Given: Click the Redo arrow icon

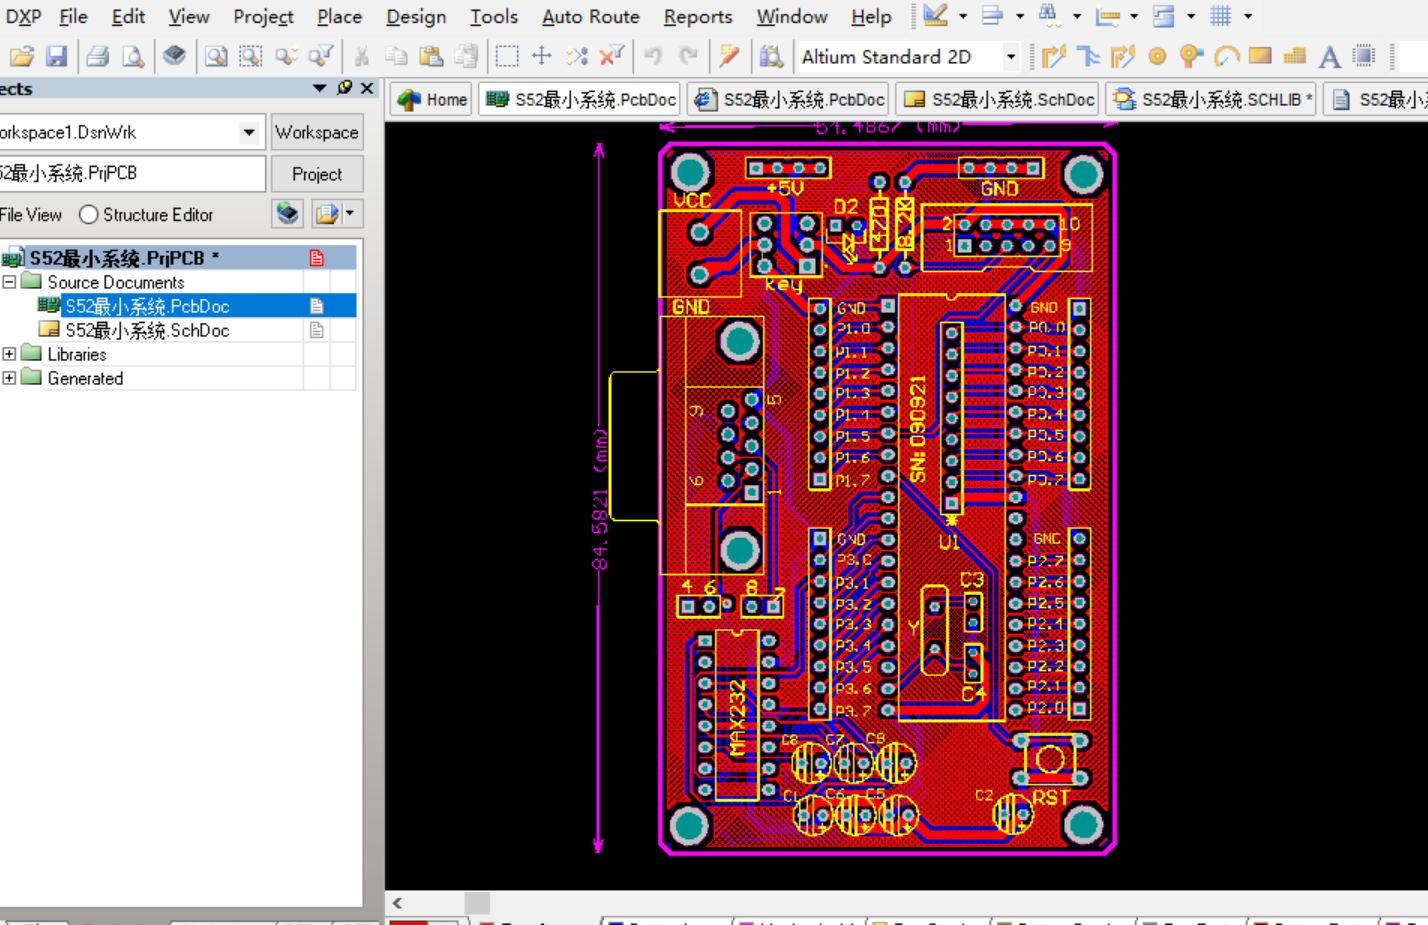Looking at the screenshot, I should tap(688, 56).
